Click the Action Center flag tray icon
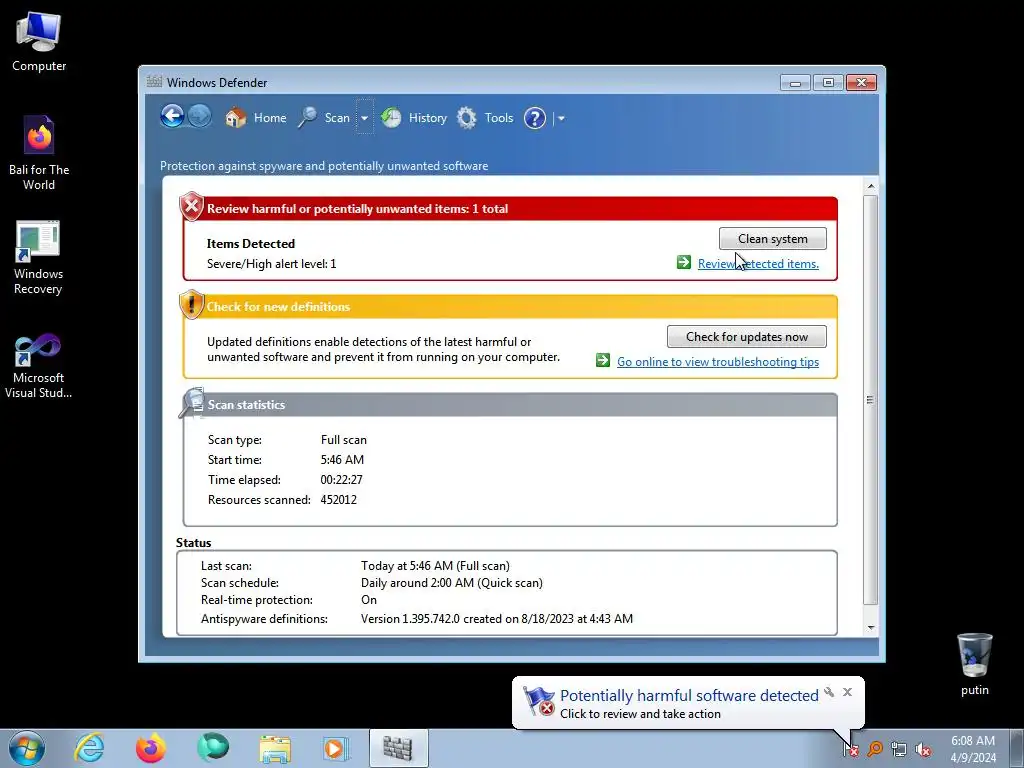This screenshot has height=768, width=1024. [850, 748]
